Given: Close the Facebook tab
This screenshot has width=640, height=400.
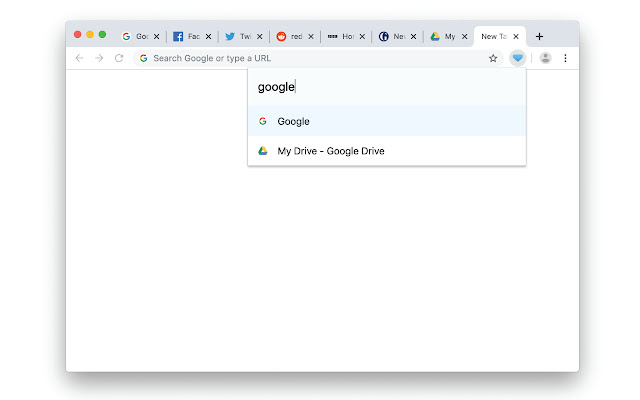Looking at the screenshot, I should (207, 36).
